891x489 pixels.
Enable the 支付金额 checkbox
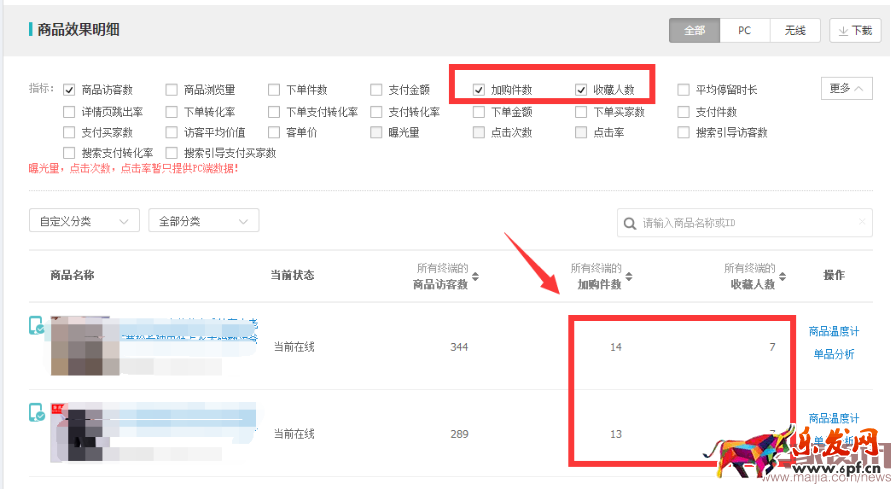[376, 90]
